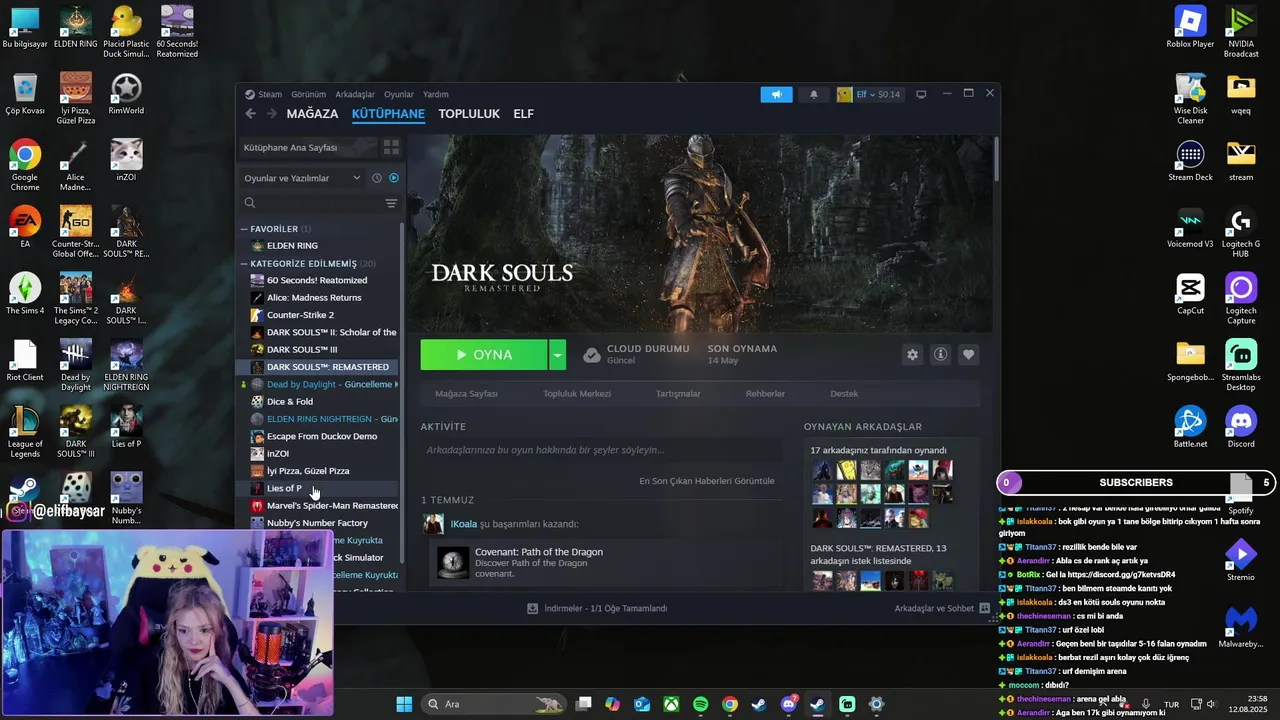Click the Steam announcements megaphone icon
1280x720 pixels.
pyautogui.click(x=776, y=94)
